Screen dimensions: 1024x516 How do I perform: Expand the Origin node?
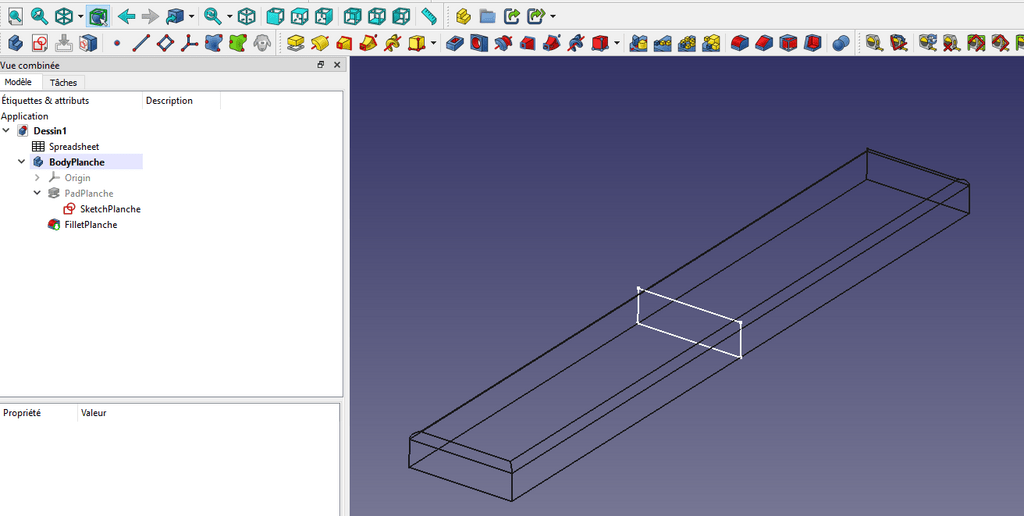point(37,178)
